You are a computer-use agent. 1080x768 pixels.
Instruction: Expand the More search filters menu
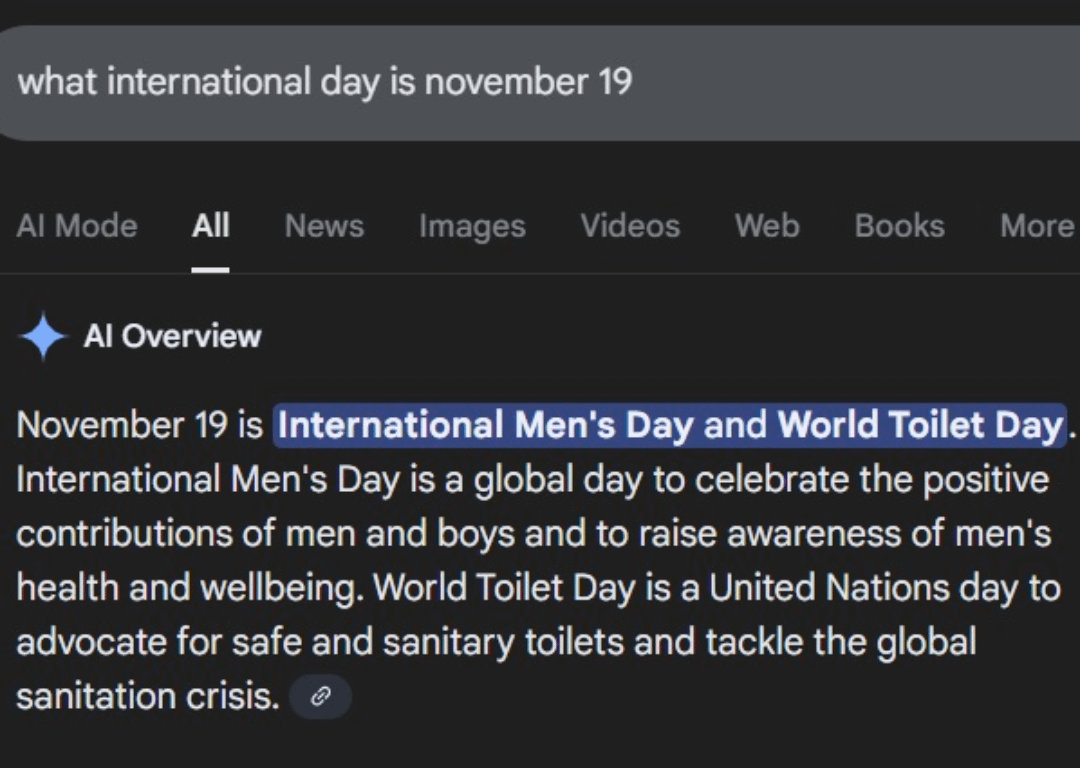click(x=1037, y=226)
